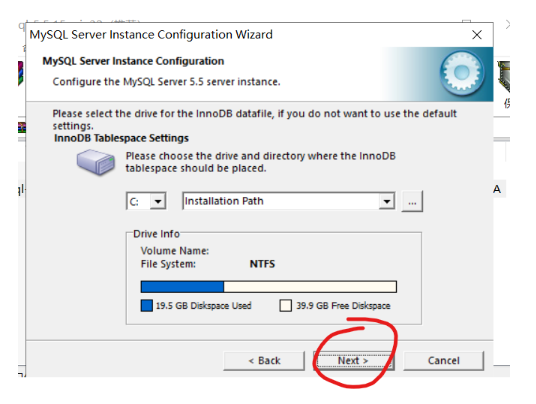Image resolution: width=536 pixels, height=404 pixels.
Task: Expand the Installation Path dropdown arrow
Action: pyautogui.click(x=387, y=201)
